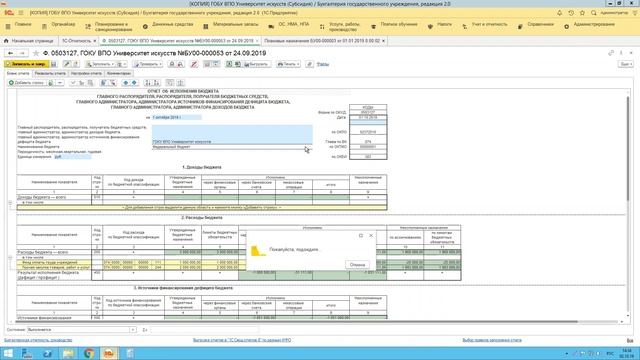
Task: Open the Заполнить dropdown button
Action: (100, 64)
